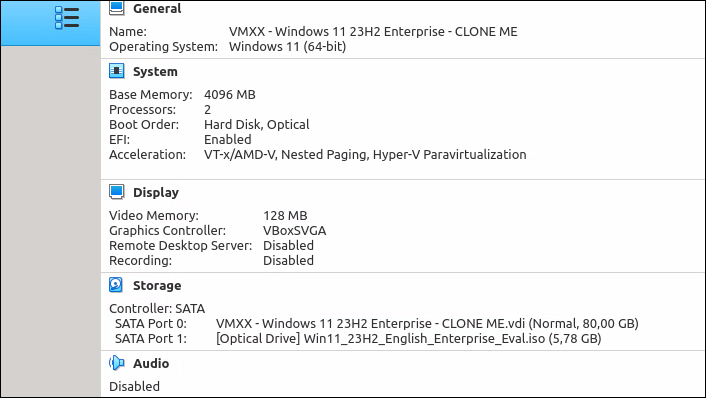
Task: Click the Audio section speaker icon
Action: tap(117, 363)
